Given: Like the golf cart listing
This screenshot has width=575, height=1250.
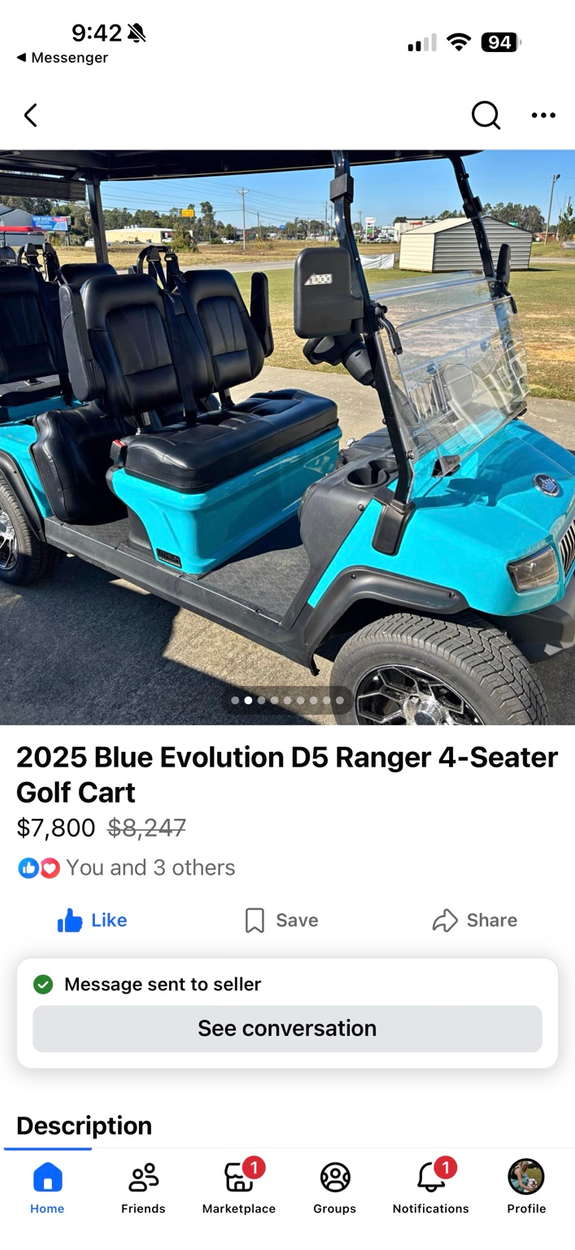Looking at the screenshot, I should 92,920.
